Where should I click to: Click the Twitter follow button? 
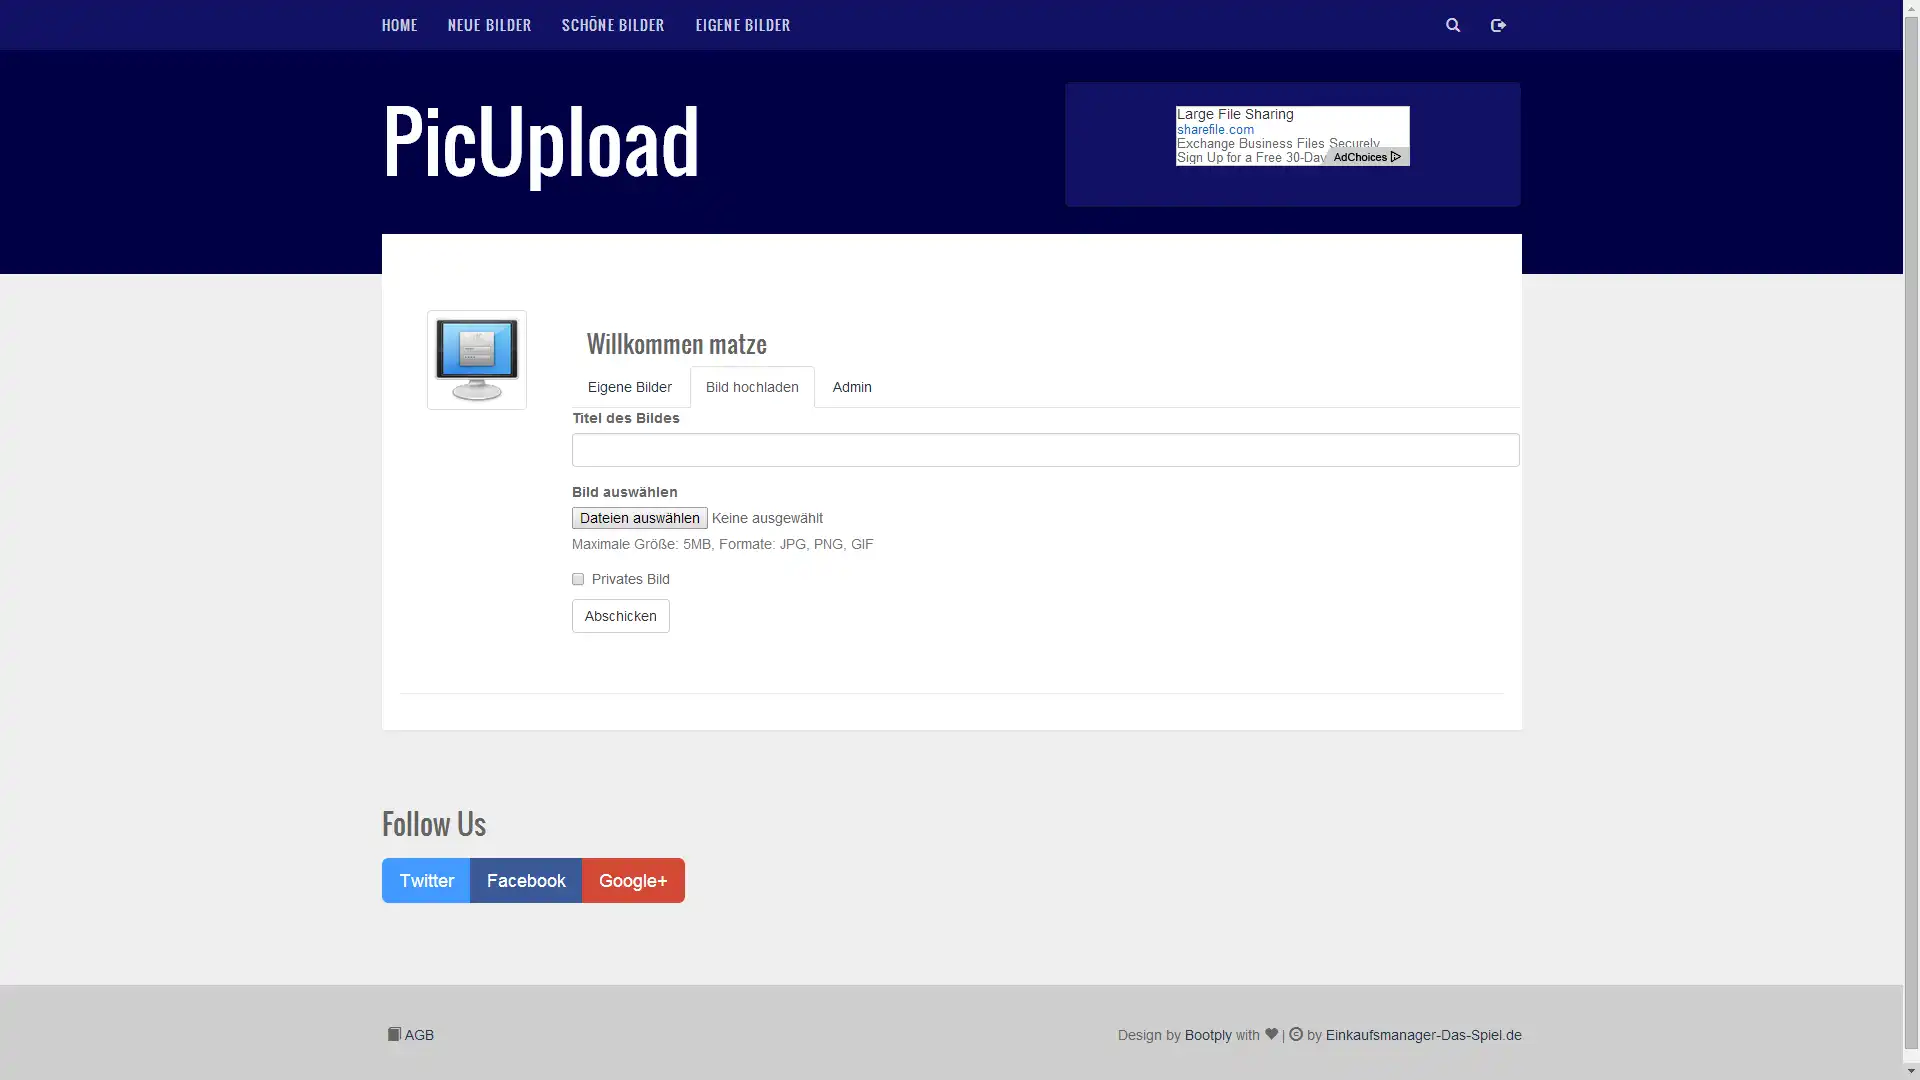(x=426, y=880)
